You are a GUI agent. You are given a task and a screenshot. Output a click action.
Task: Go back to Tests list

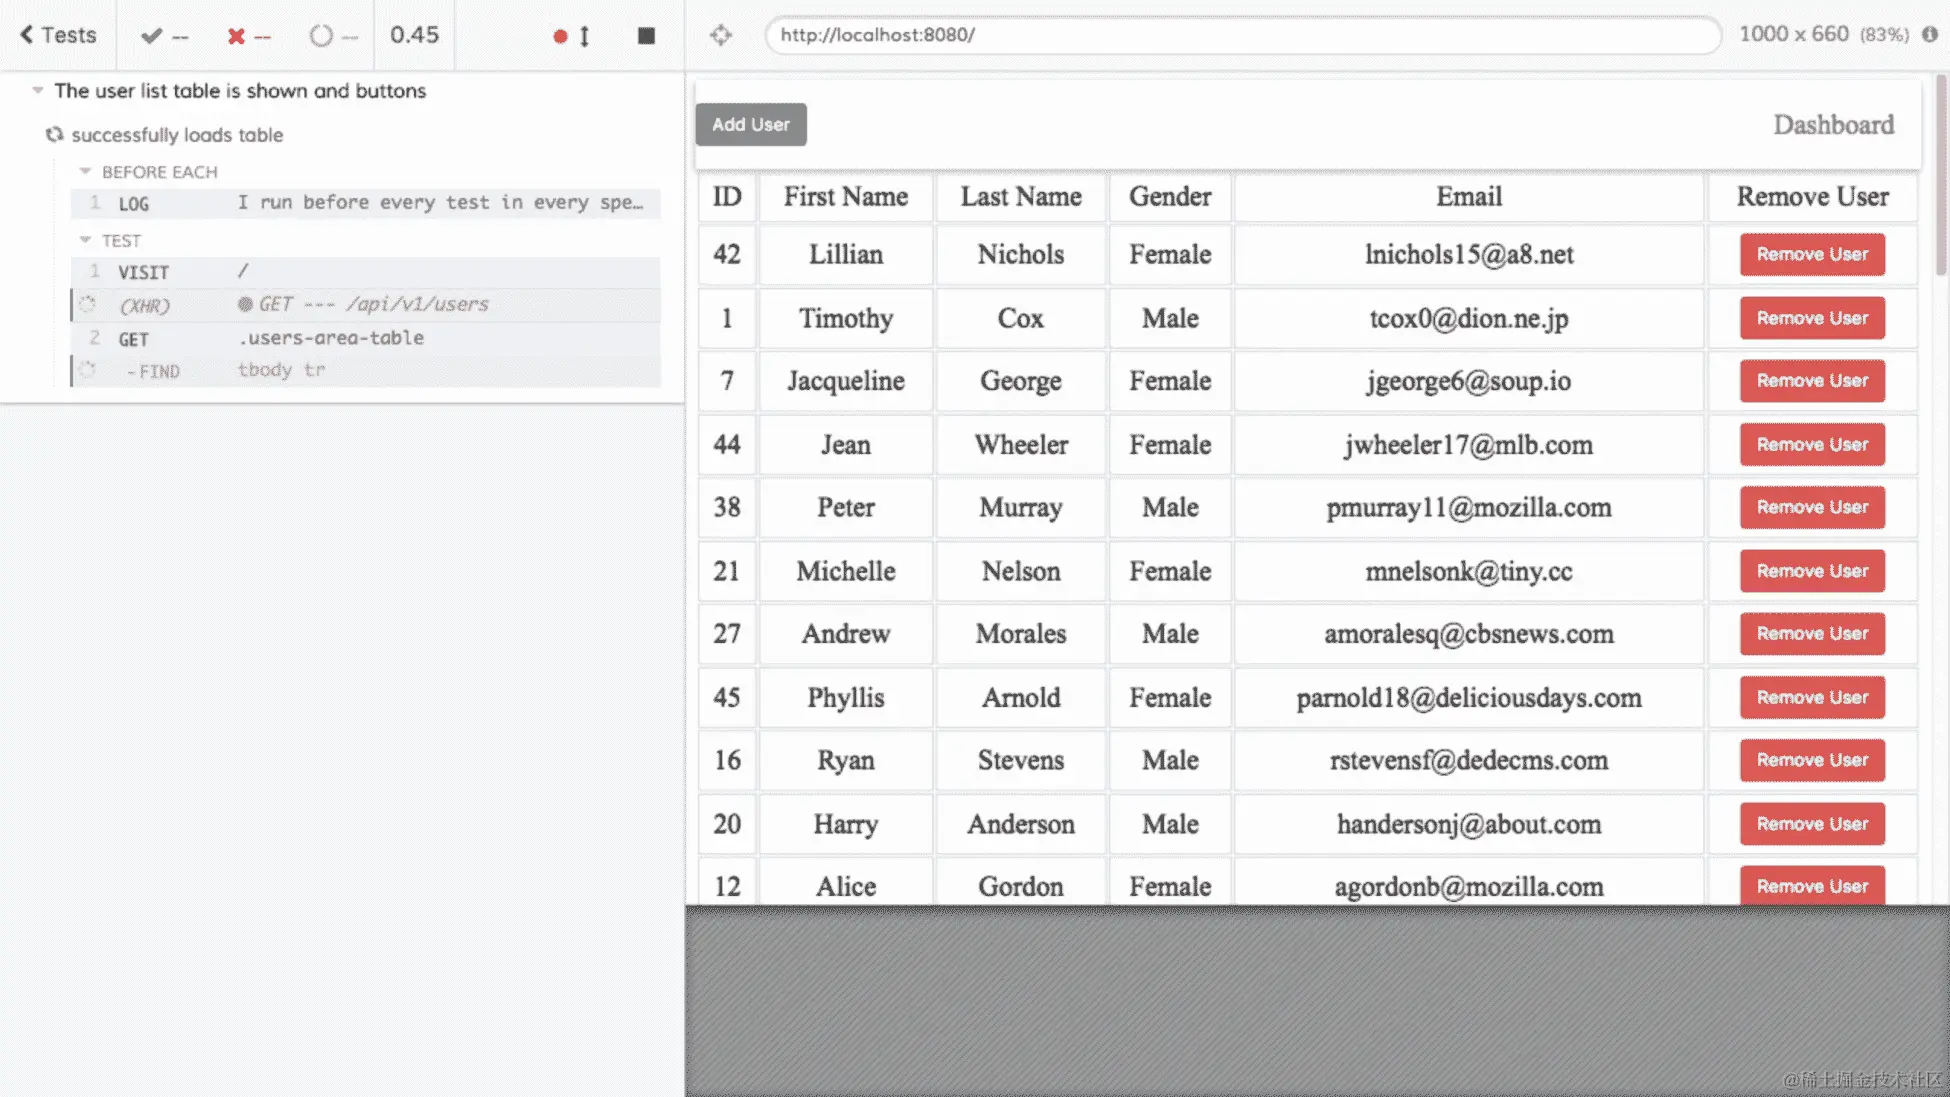click(x=58, y=35)
